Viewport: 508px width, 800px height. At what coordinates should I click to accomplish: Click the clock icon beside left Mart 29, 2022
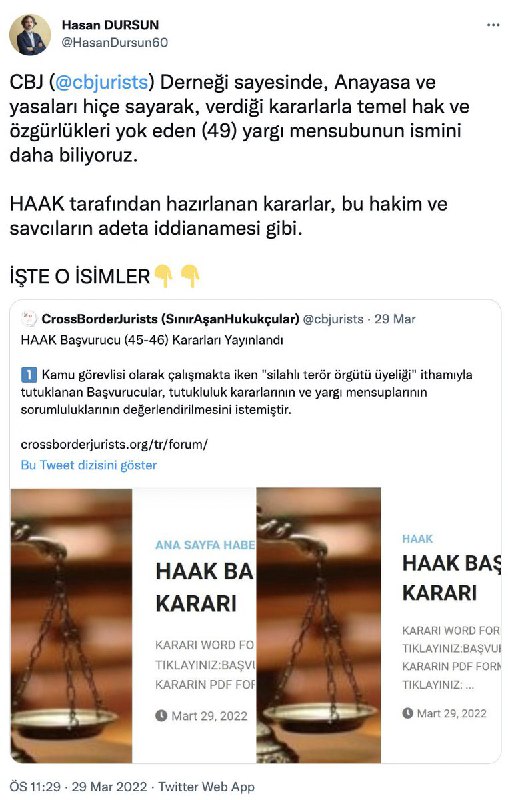pyautogui.click(x=161, y=715)
